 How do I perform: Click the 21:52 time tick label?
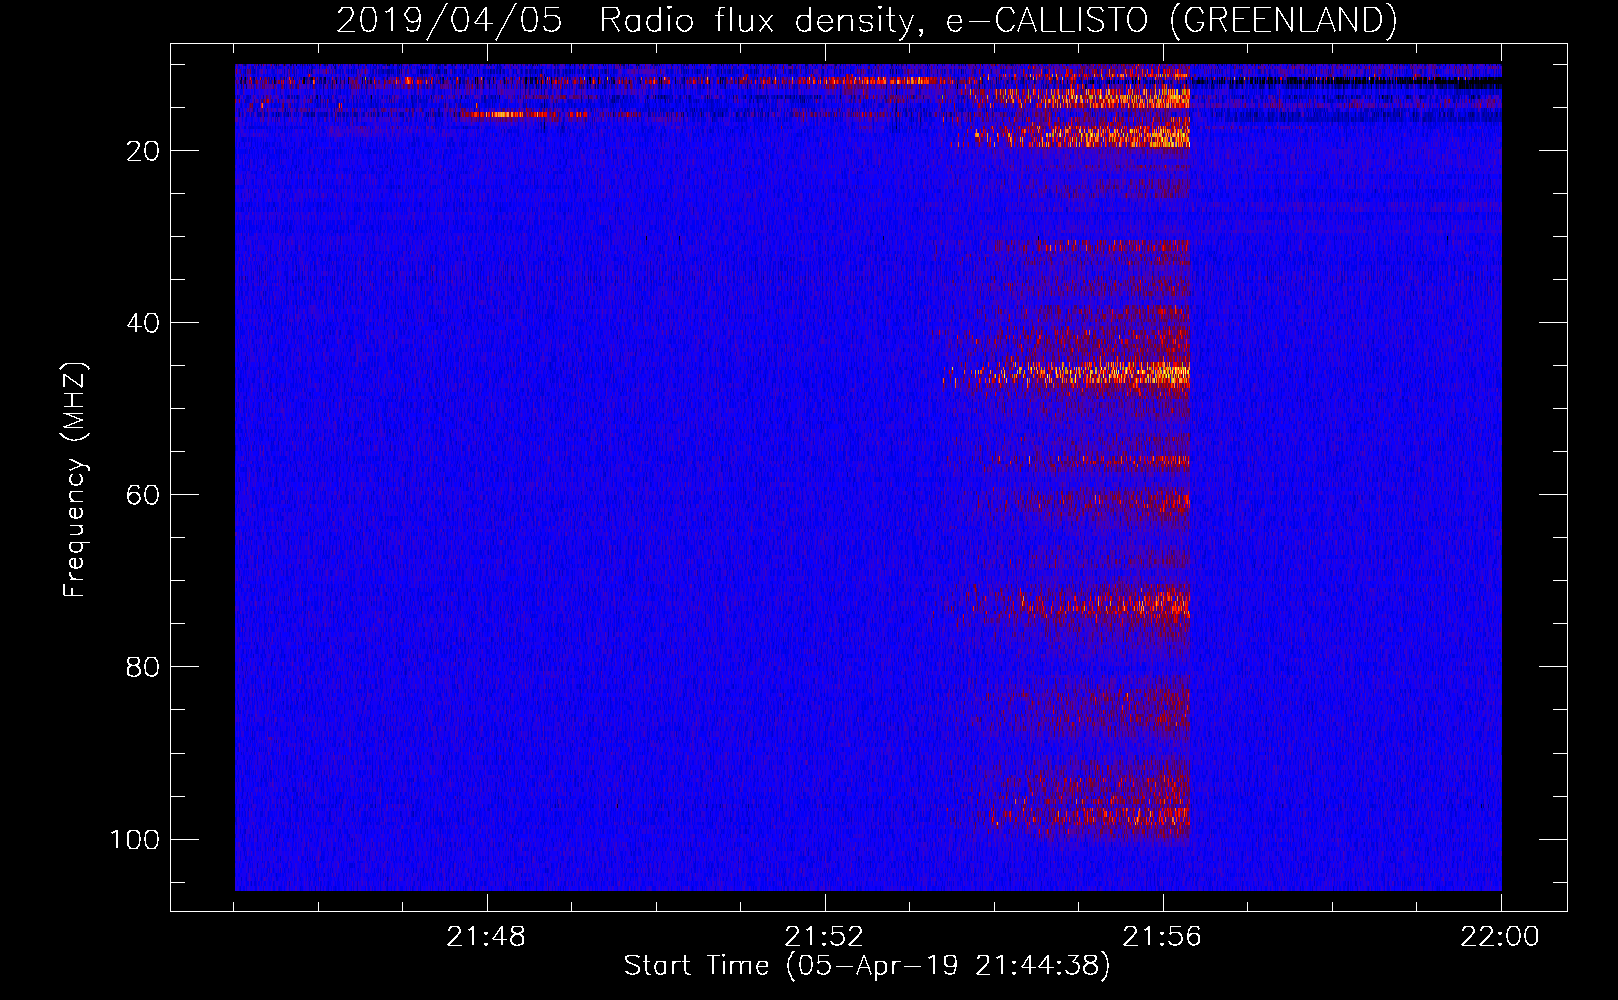pos(824,937)
